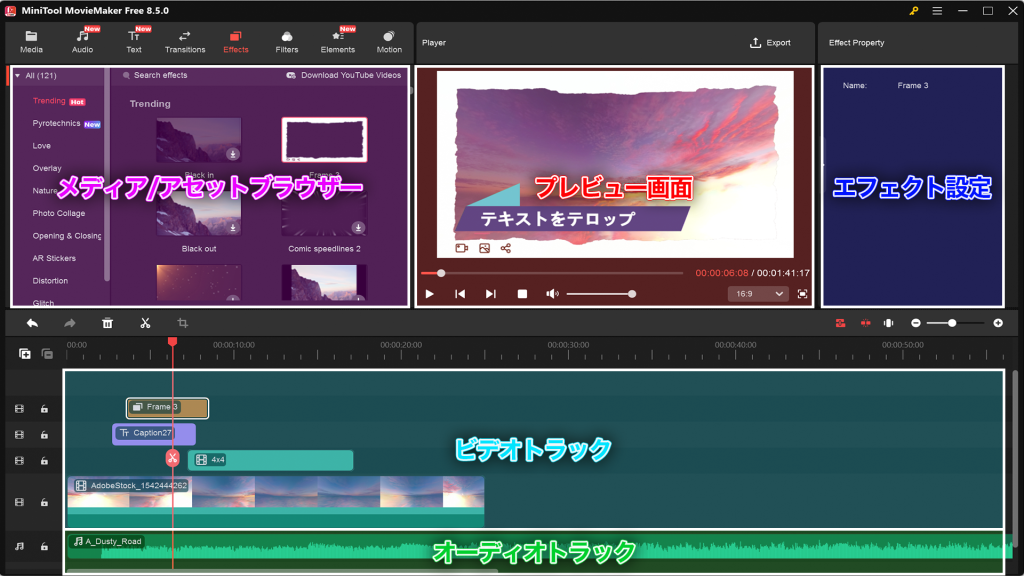The height and width of the screenshot is (576, 1024).
Task: Click the snapshot image icon in preview
Action: click(x=484, y=248)
